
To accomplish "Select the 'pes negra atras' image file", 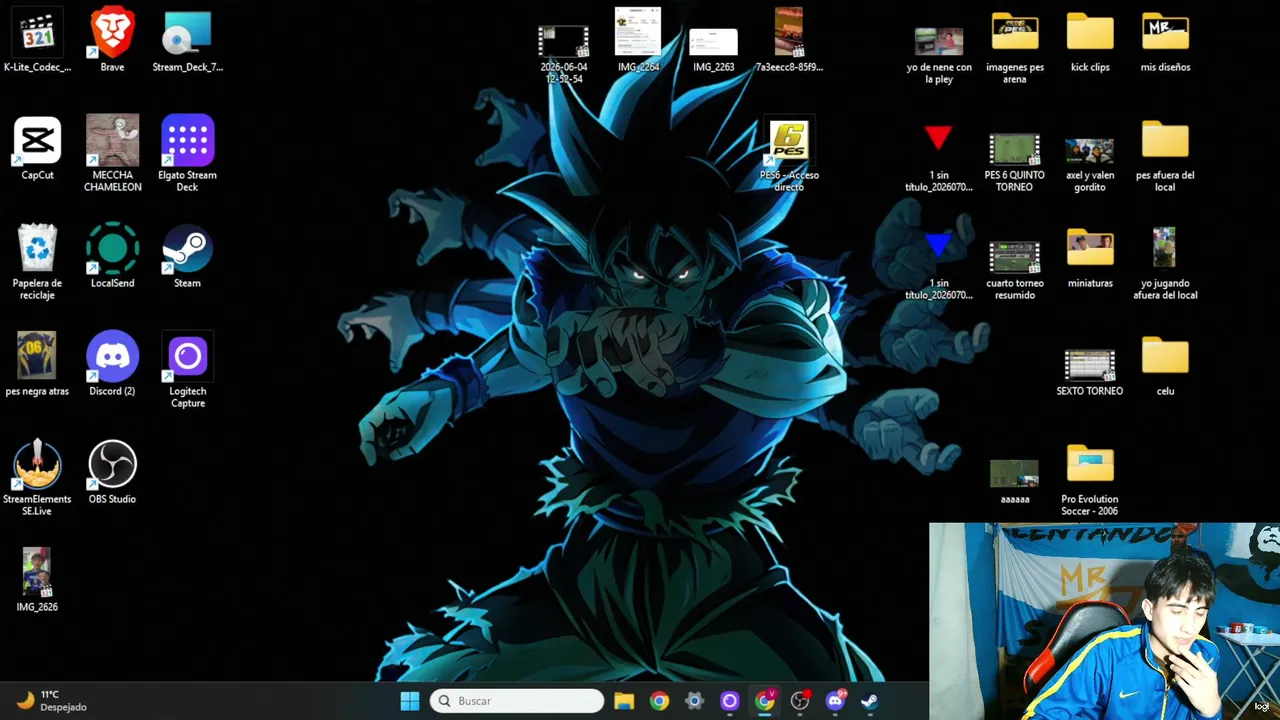I will (37, 366).
